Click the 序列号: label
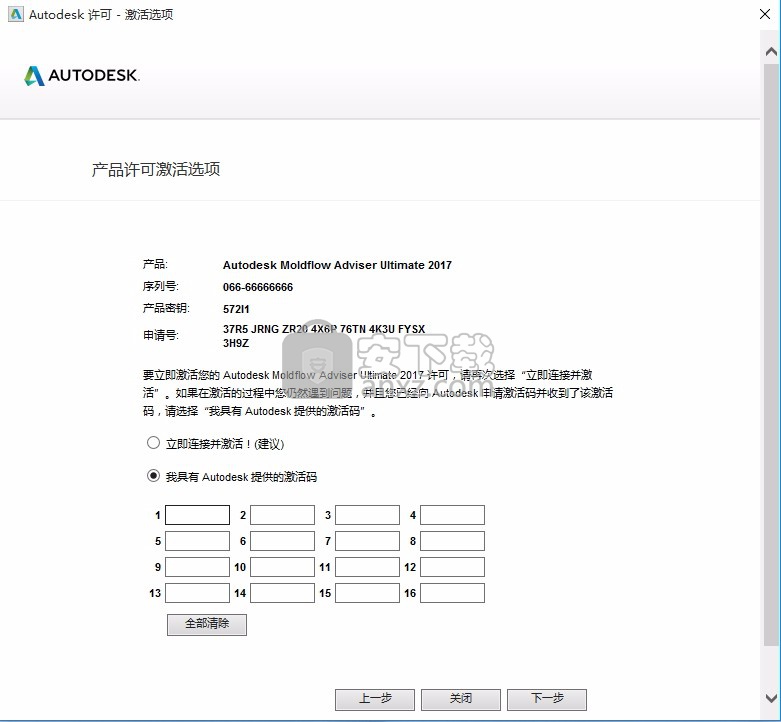The height and width of the screenshot is (722, 781). [161, 286]
